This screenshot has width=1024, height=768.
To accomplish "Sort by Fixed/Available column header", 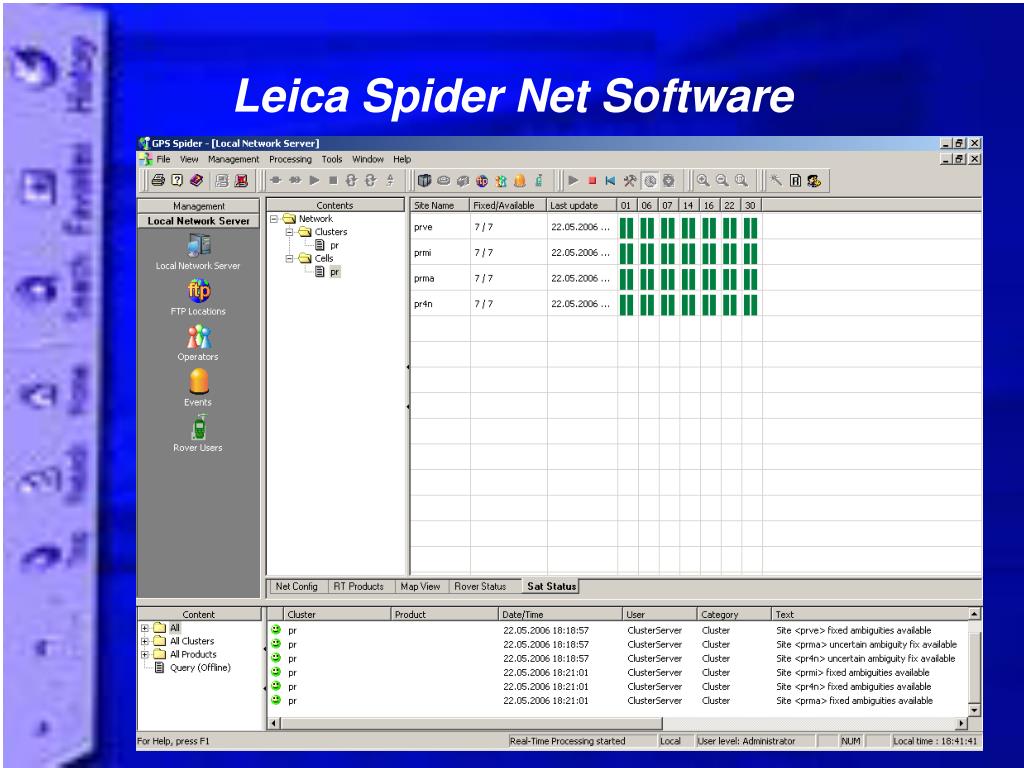I will (x=508, y=205).
